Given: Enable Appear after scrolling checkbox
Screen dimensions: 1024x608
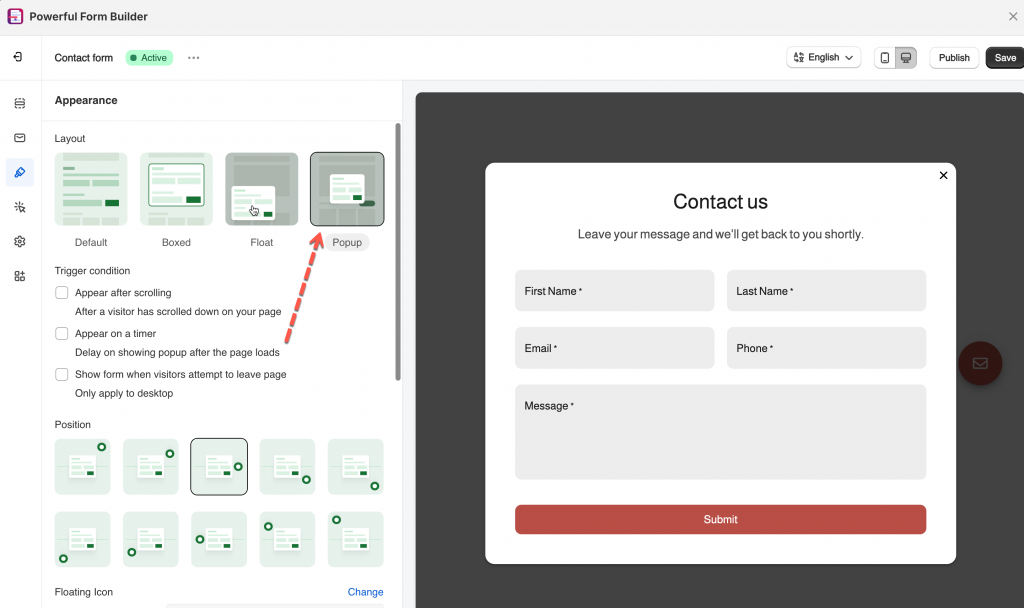Looking at the screenshot, I should pos(62,293).
